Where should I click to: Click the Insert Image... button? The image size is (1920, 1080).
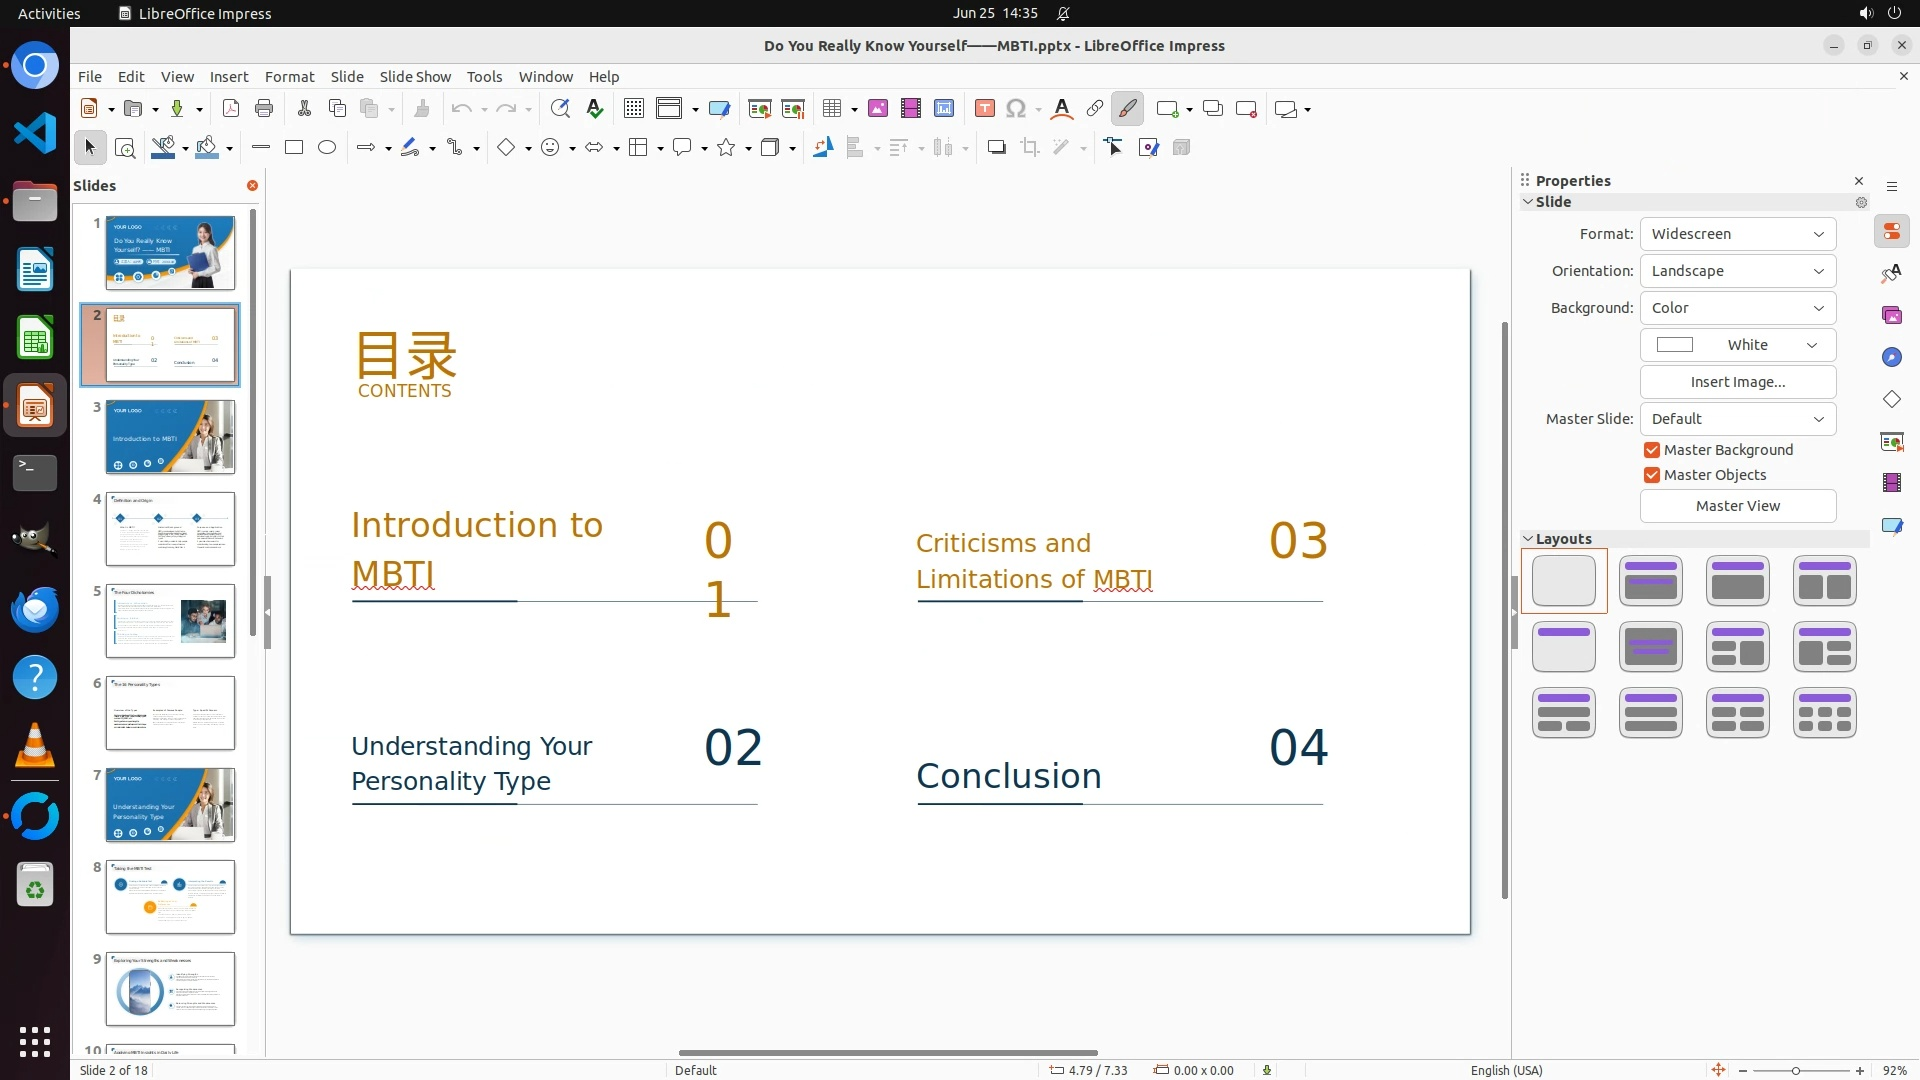[1737, 382]
